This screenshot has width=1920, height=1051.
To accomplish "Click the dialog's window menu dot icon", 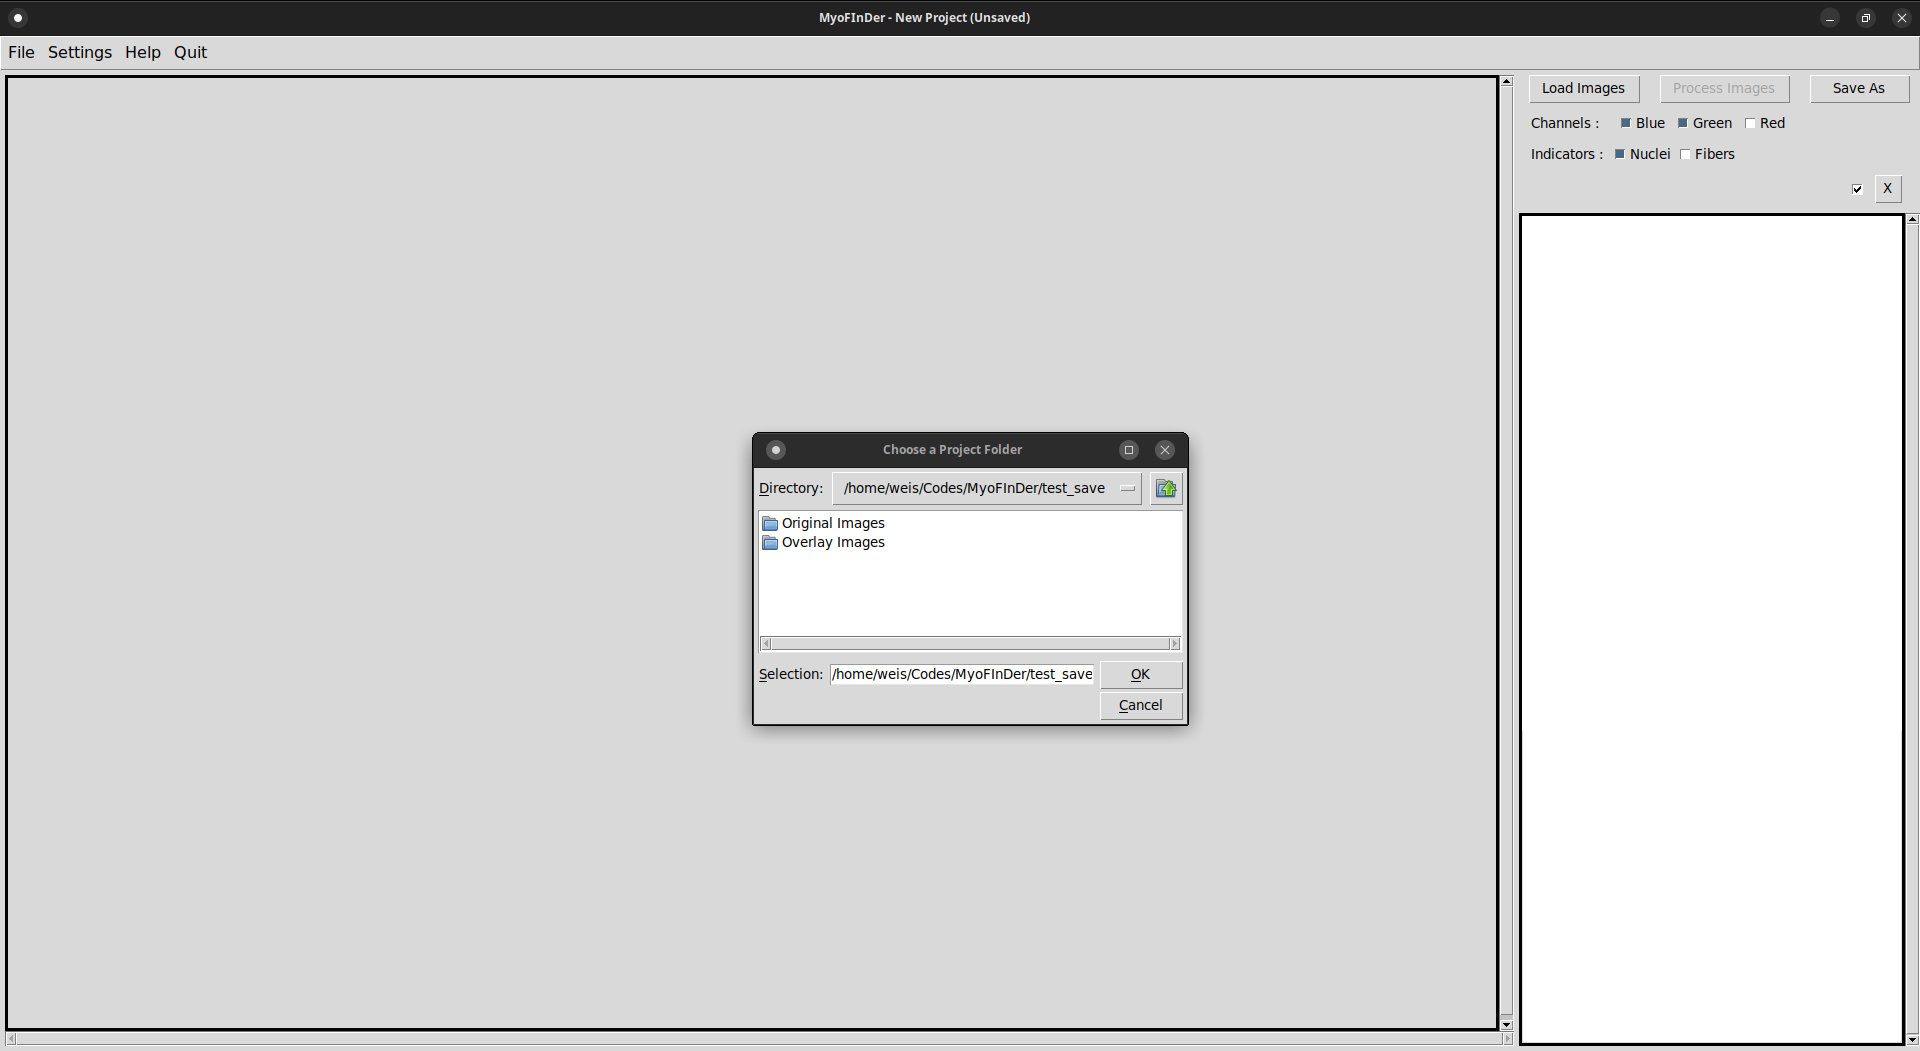I will (x=776, y=450).
